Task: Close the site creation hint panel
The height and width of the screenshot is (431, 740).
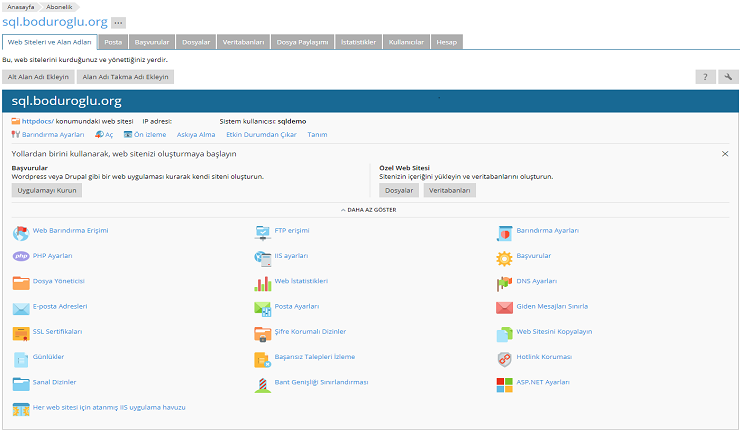Action: click(x=725, y=154)
